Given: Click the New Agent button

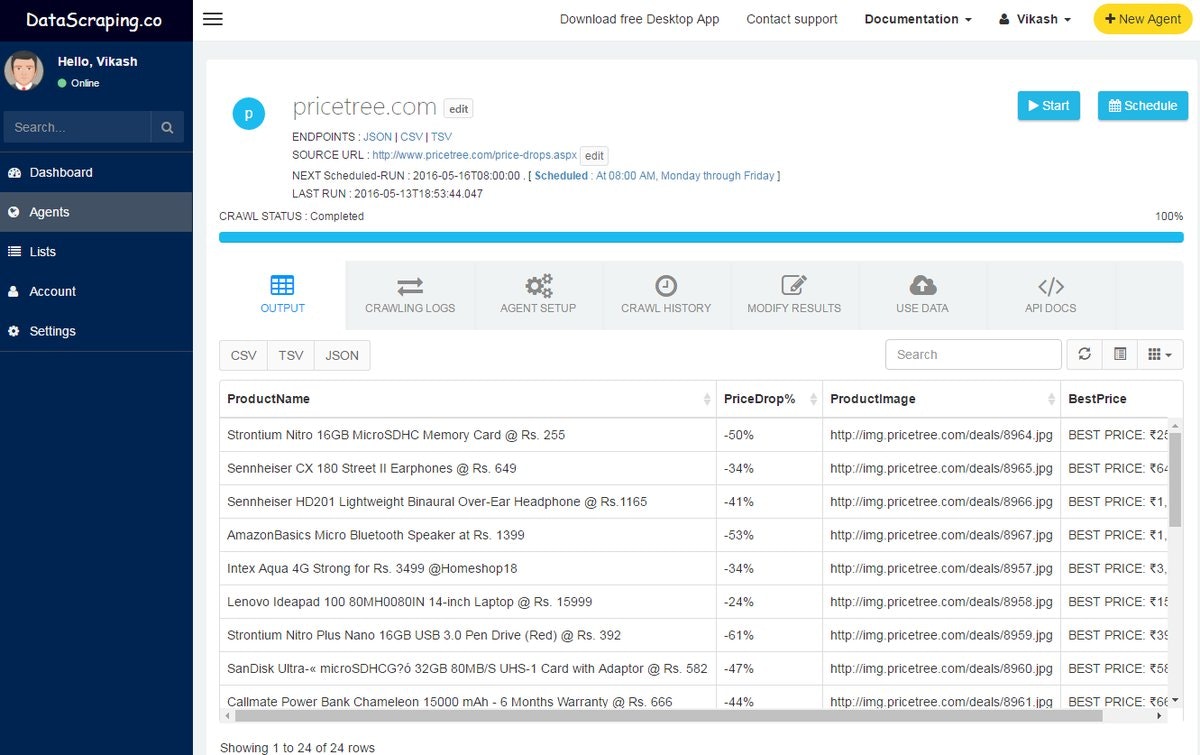Looking at the screenshot, I should [1142, 19].
